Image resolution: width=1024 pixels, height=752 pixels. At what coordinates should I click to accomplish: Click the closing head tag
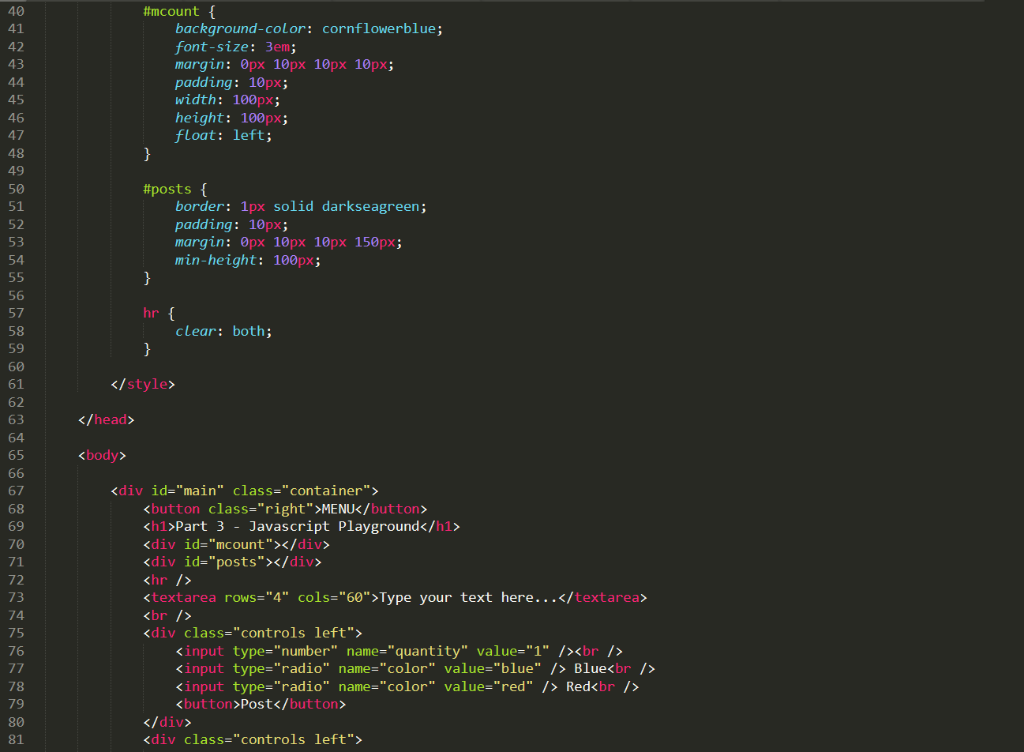[104, 419]
